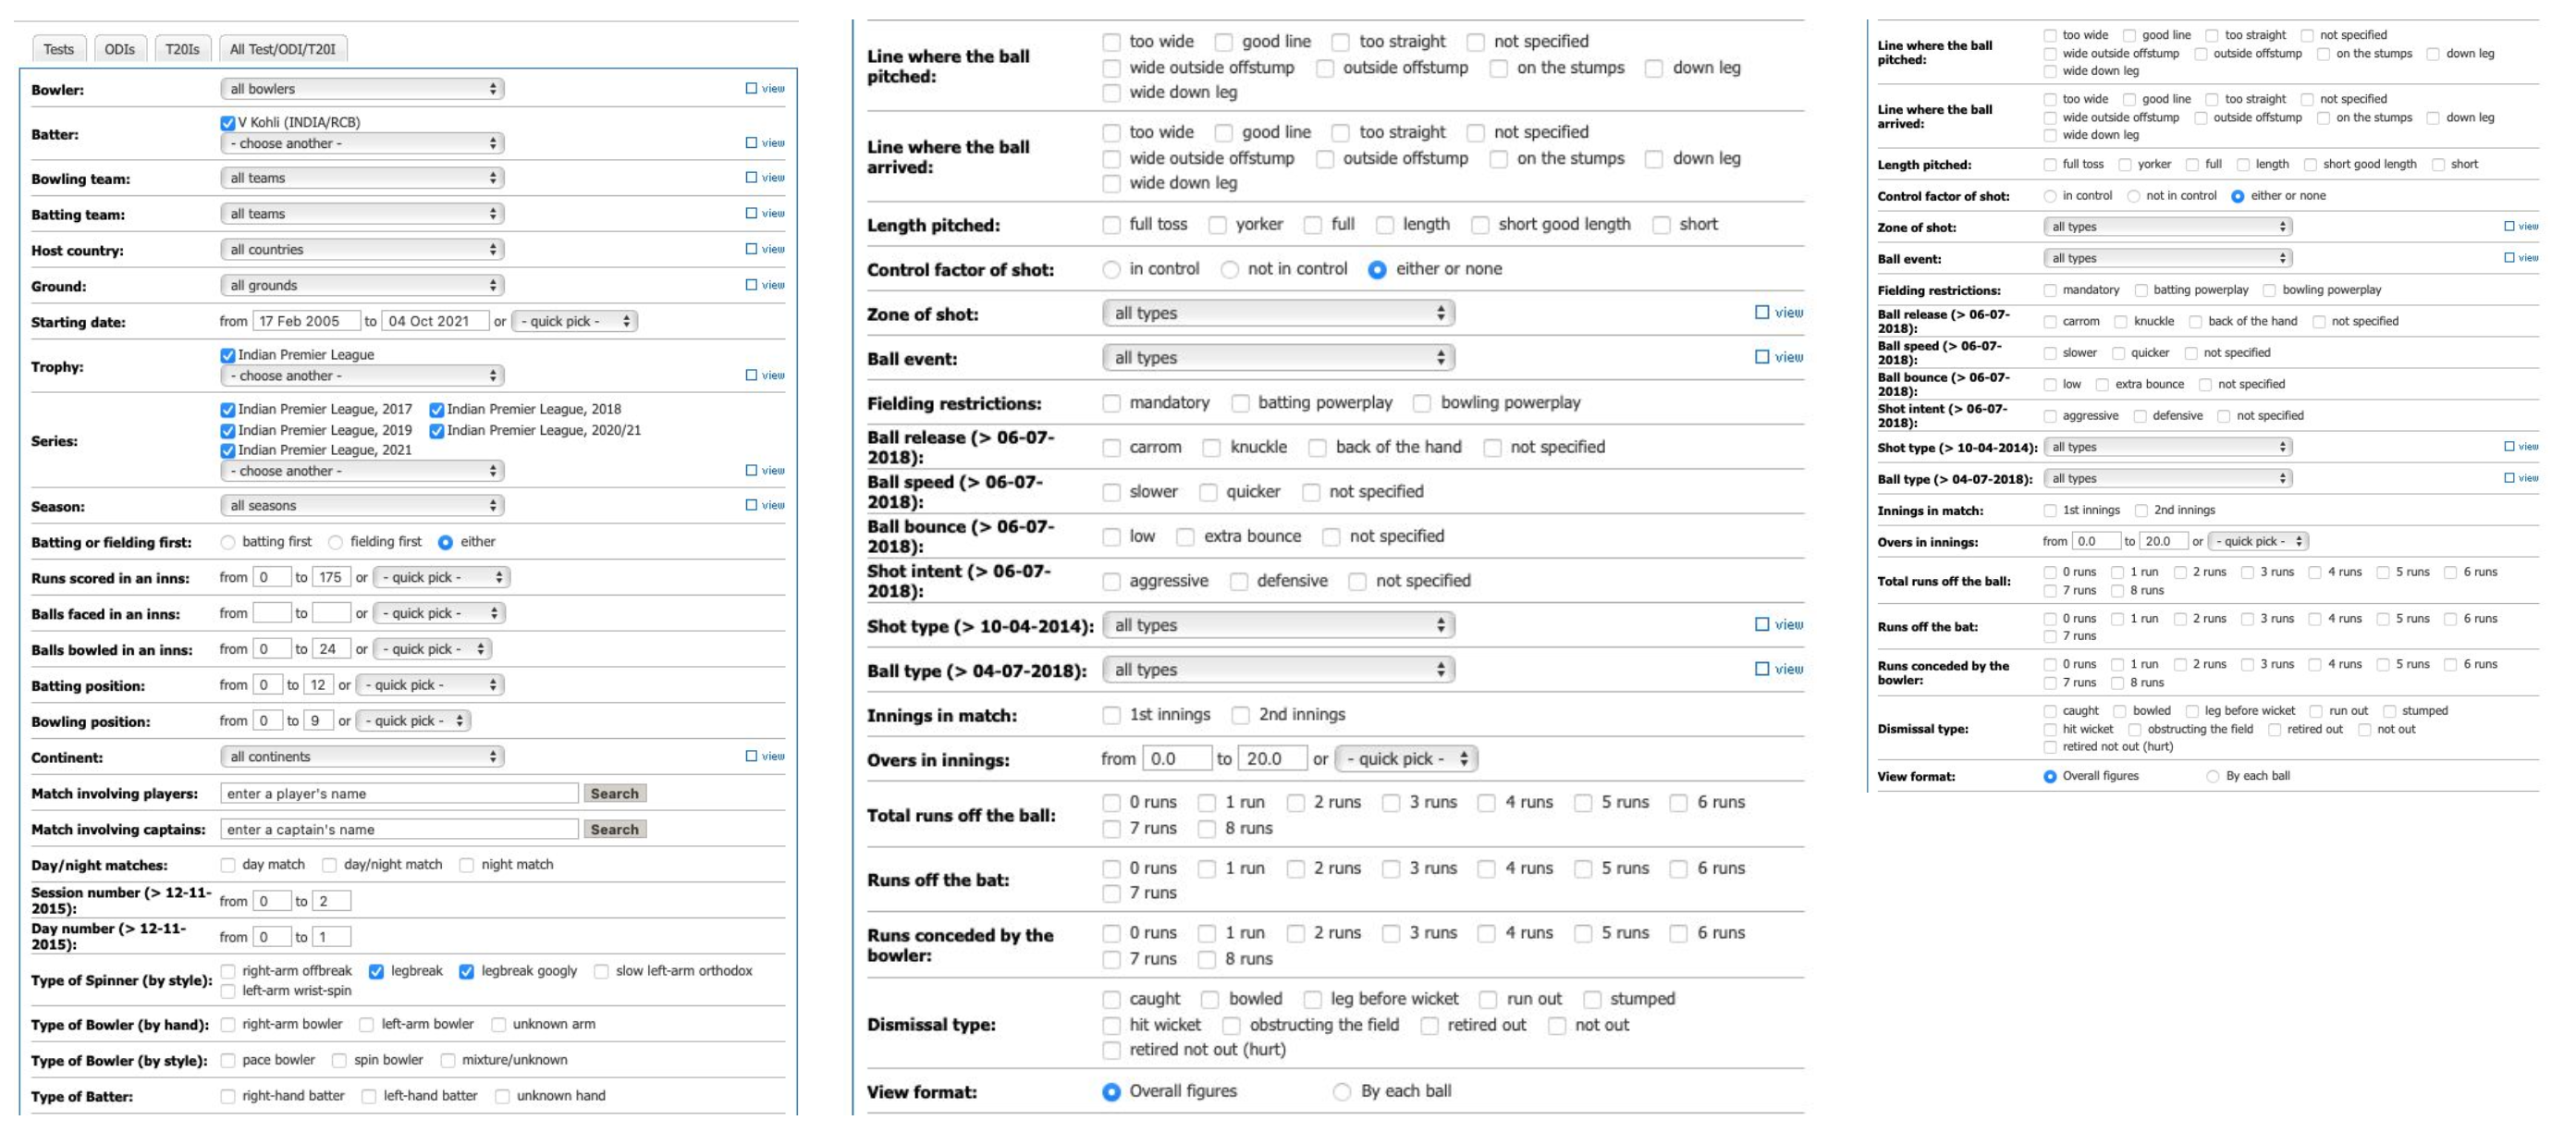Open the view icon beside all continents dropdown
2576x1145 pixels.
[765, 756]
